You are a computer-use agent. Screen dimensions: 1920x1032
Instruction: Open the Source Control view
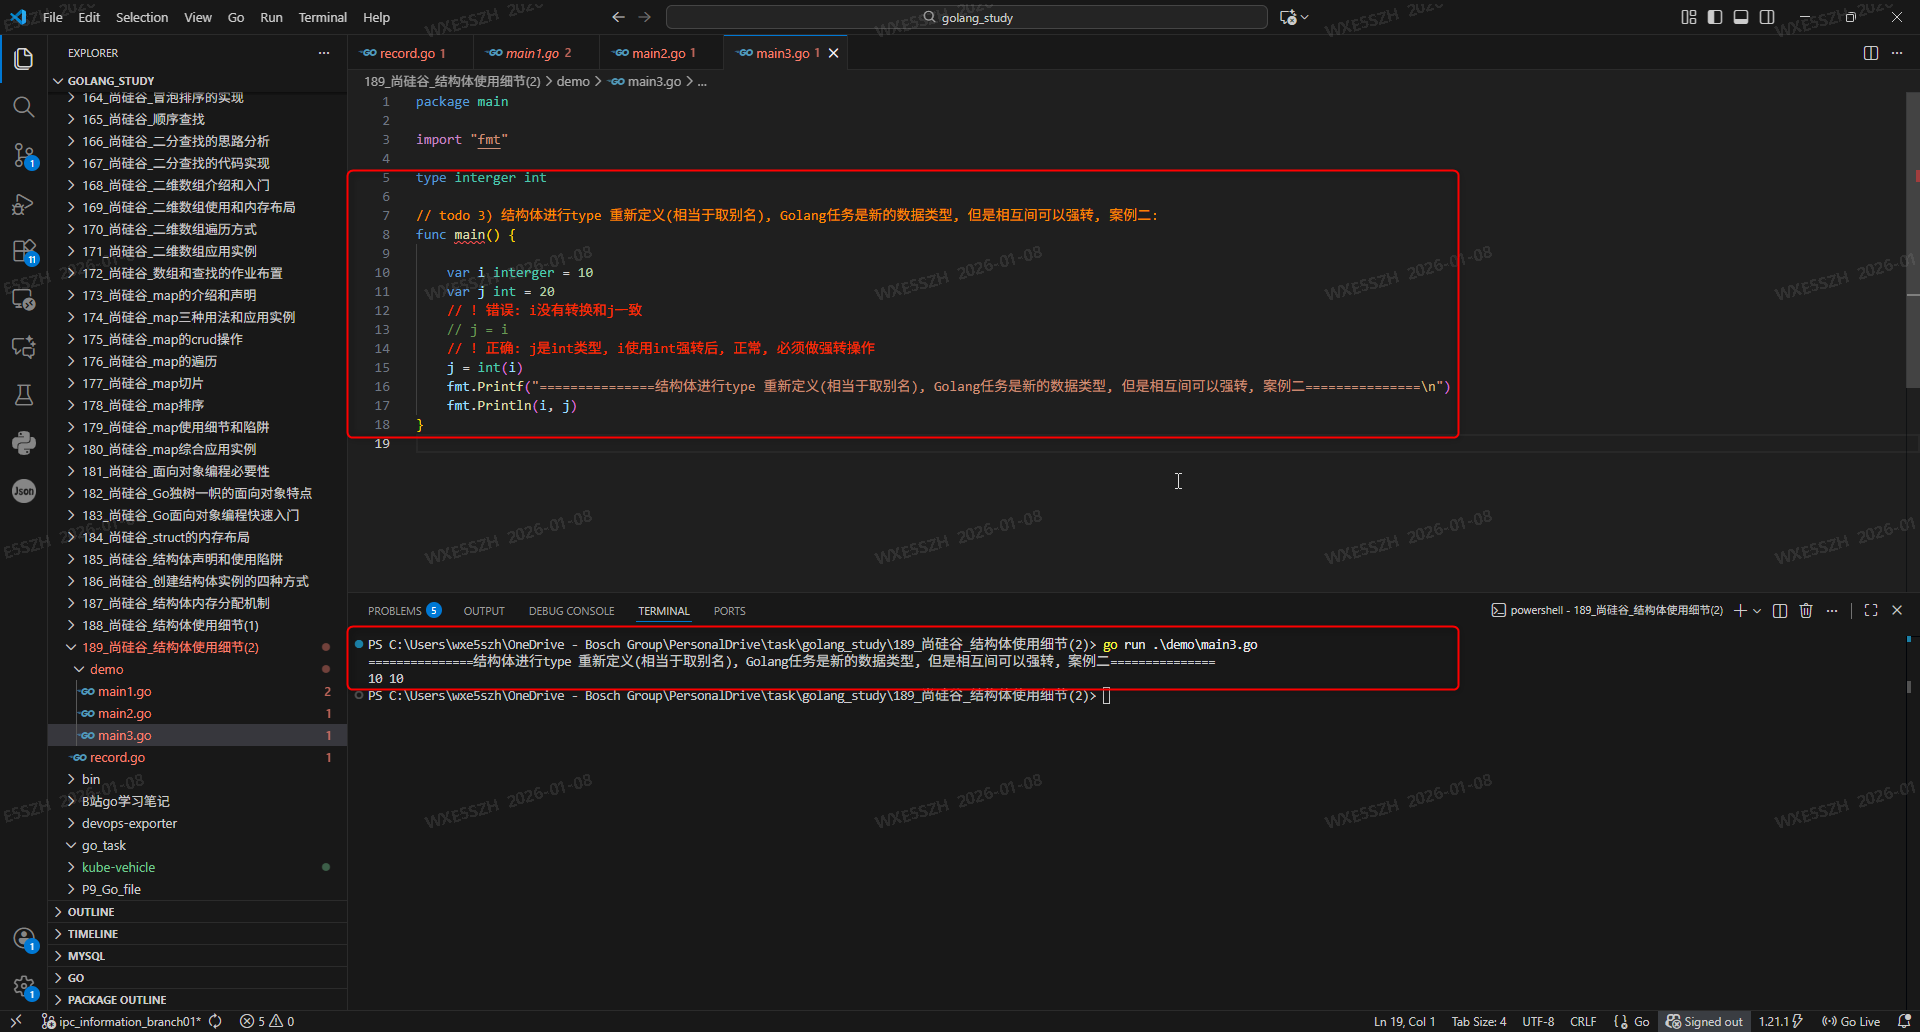(x=24, y=155)
